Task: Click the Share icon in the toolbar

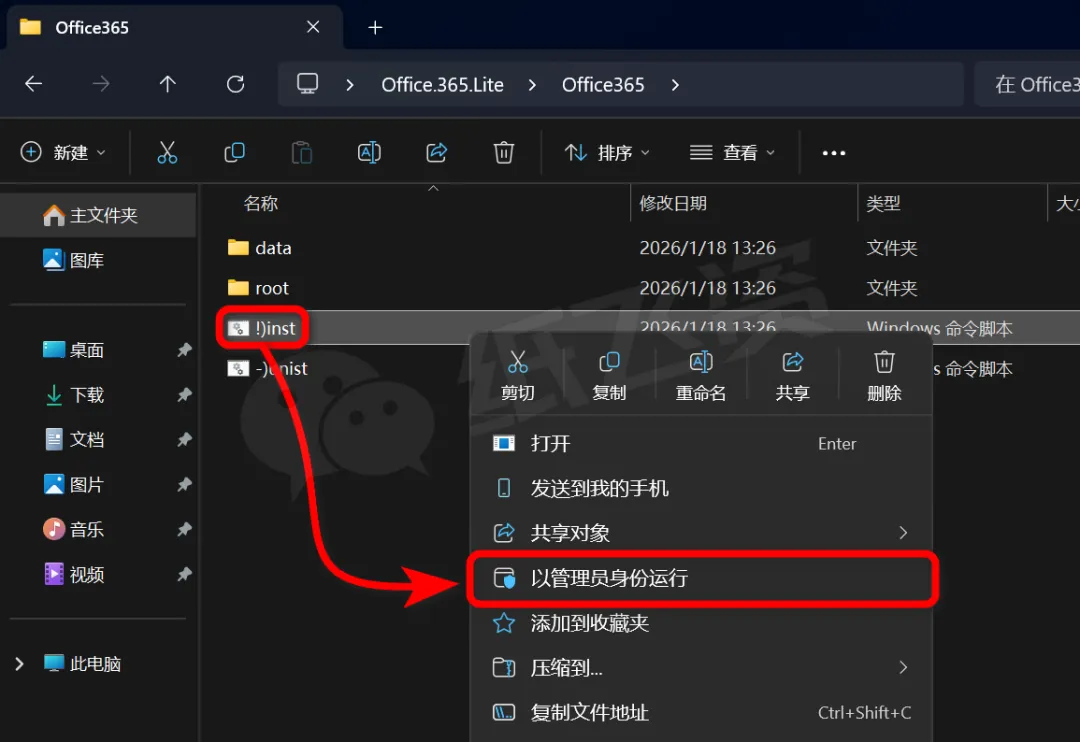Action: pos(437,152)
